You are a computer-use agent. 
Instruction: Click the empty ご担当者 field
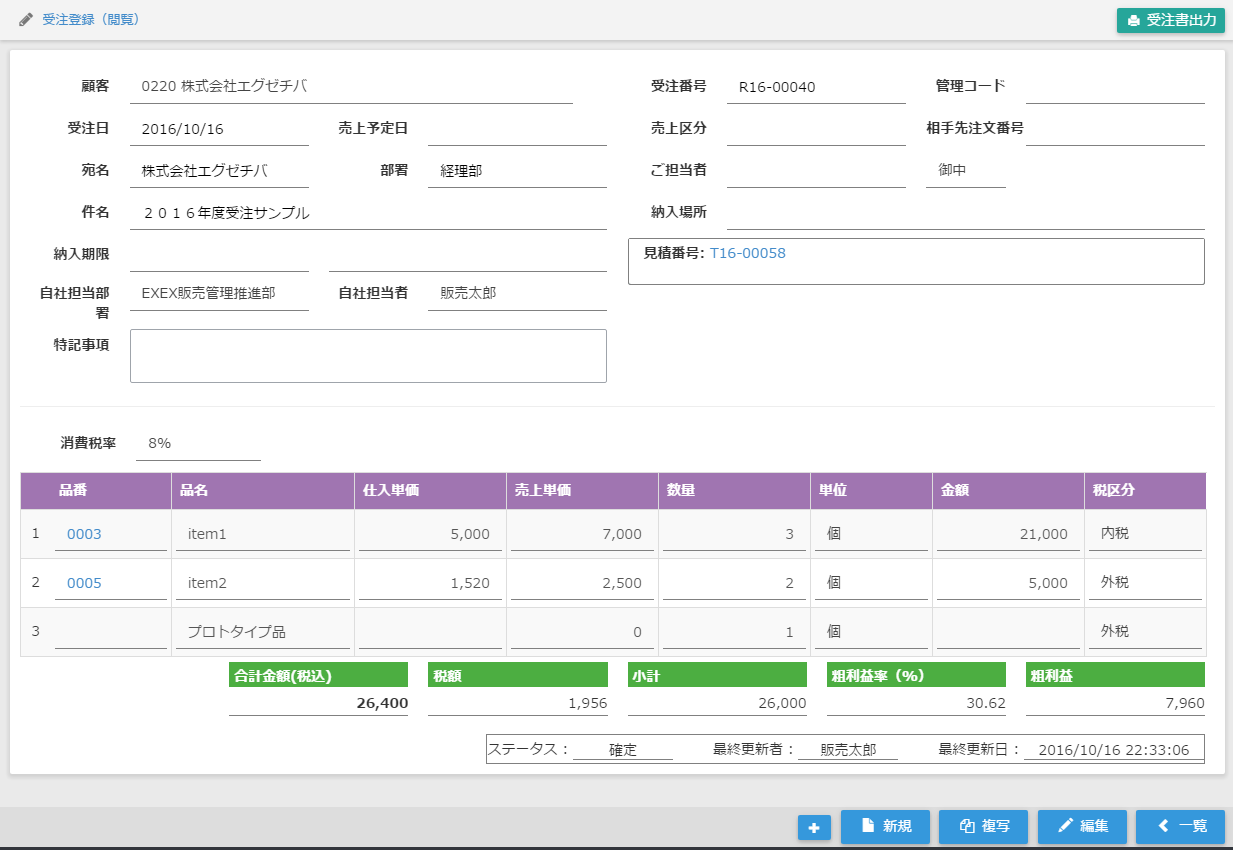[816, 171]
